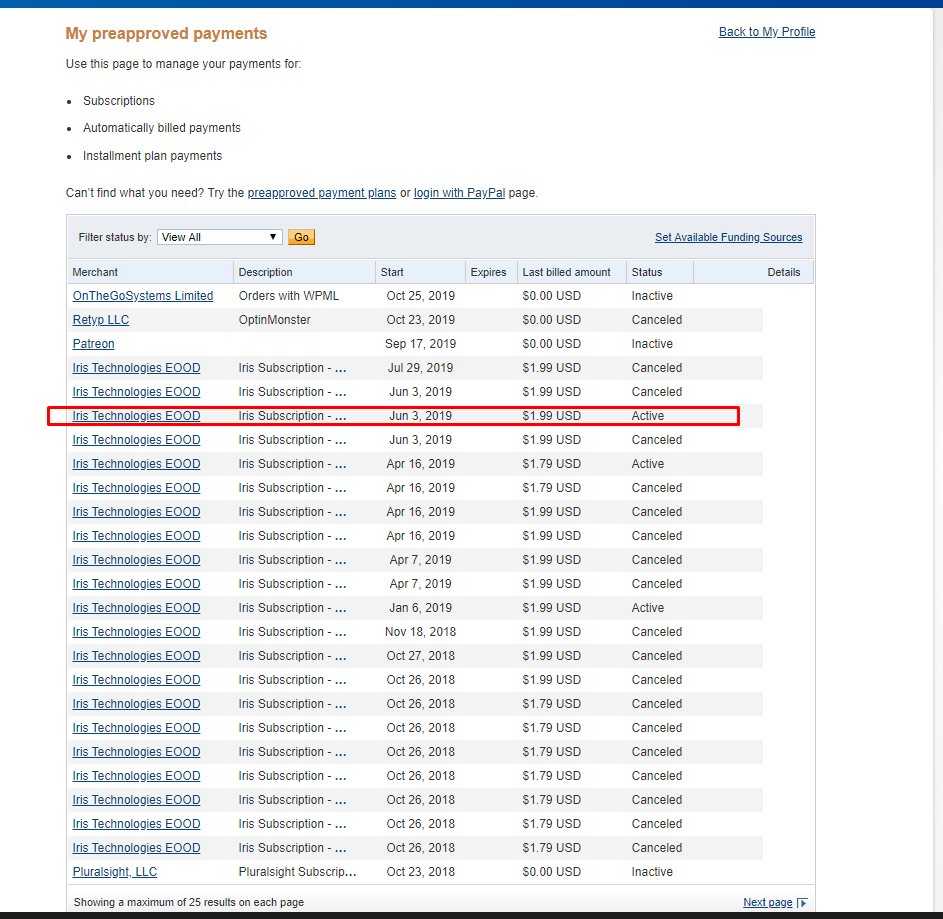Image resolution: width=943 pixels, height=919 pixels.
Task: Open canceled $1.79 Iris link from Apr 16, 2019
Action: (x=136, y=488)
